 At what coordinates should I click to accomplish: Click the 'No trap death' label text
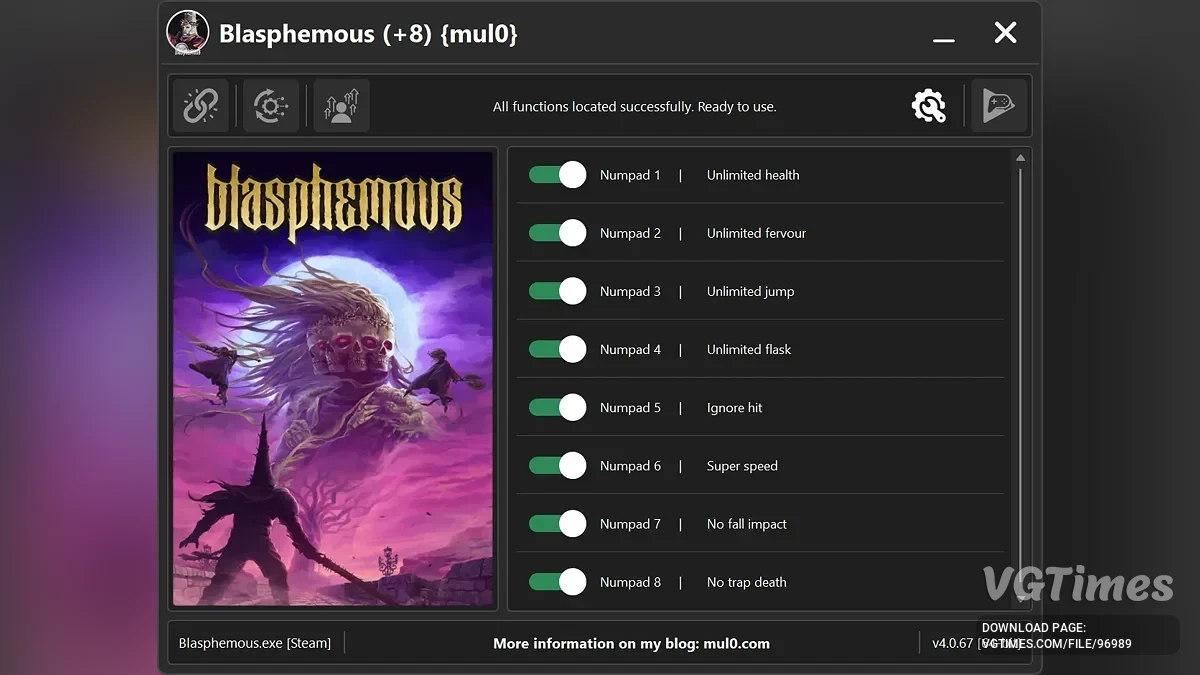click(x=746, y=581)
